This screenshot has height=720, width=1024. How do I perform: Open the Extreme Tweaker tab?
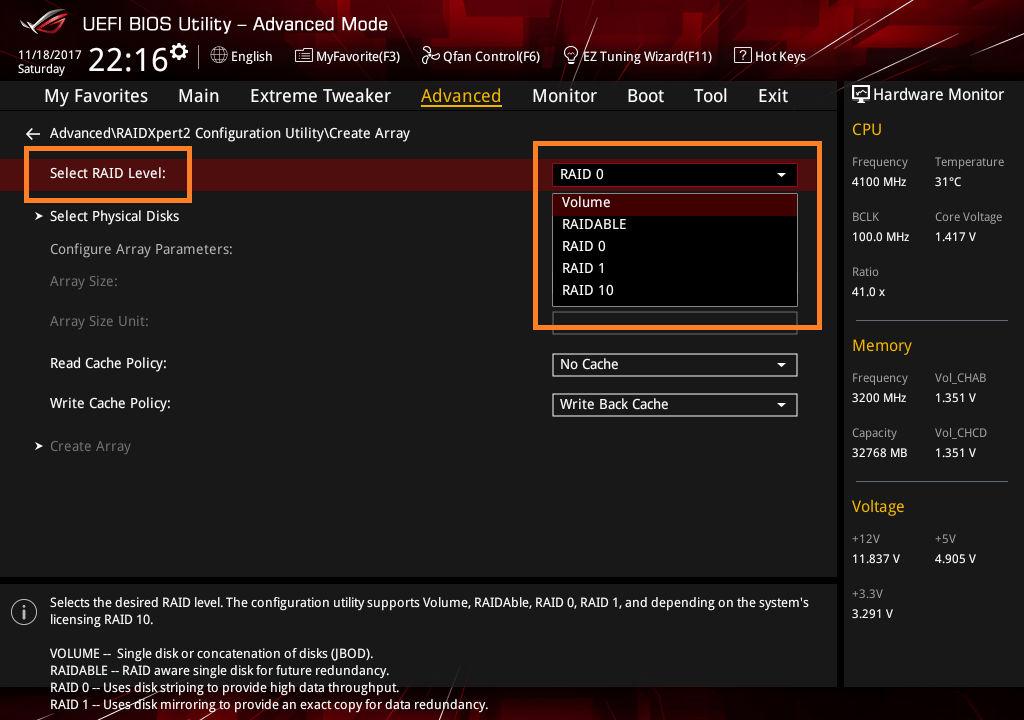pyautogui.click(x=320, y=96)
